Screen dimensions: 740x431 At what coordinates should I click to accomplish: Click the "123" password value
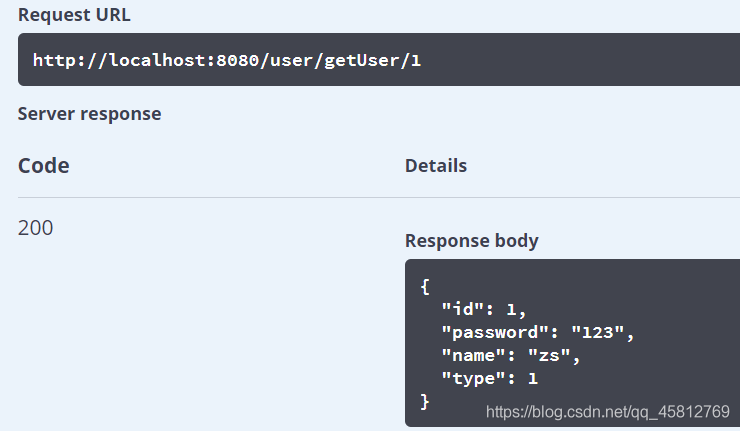[598, 332]
